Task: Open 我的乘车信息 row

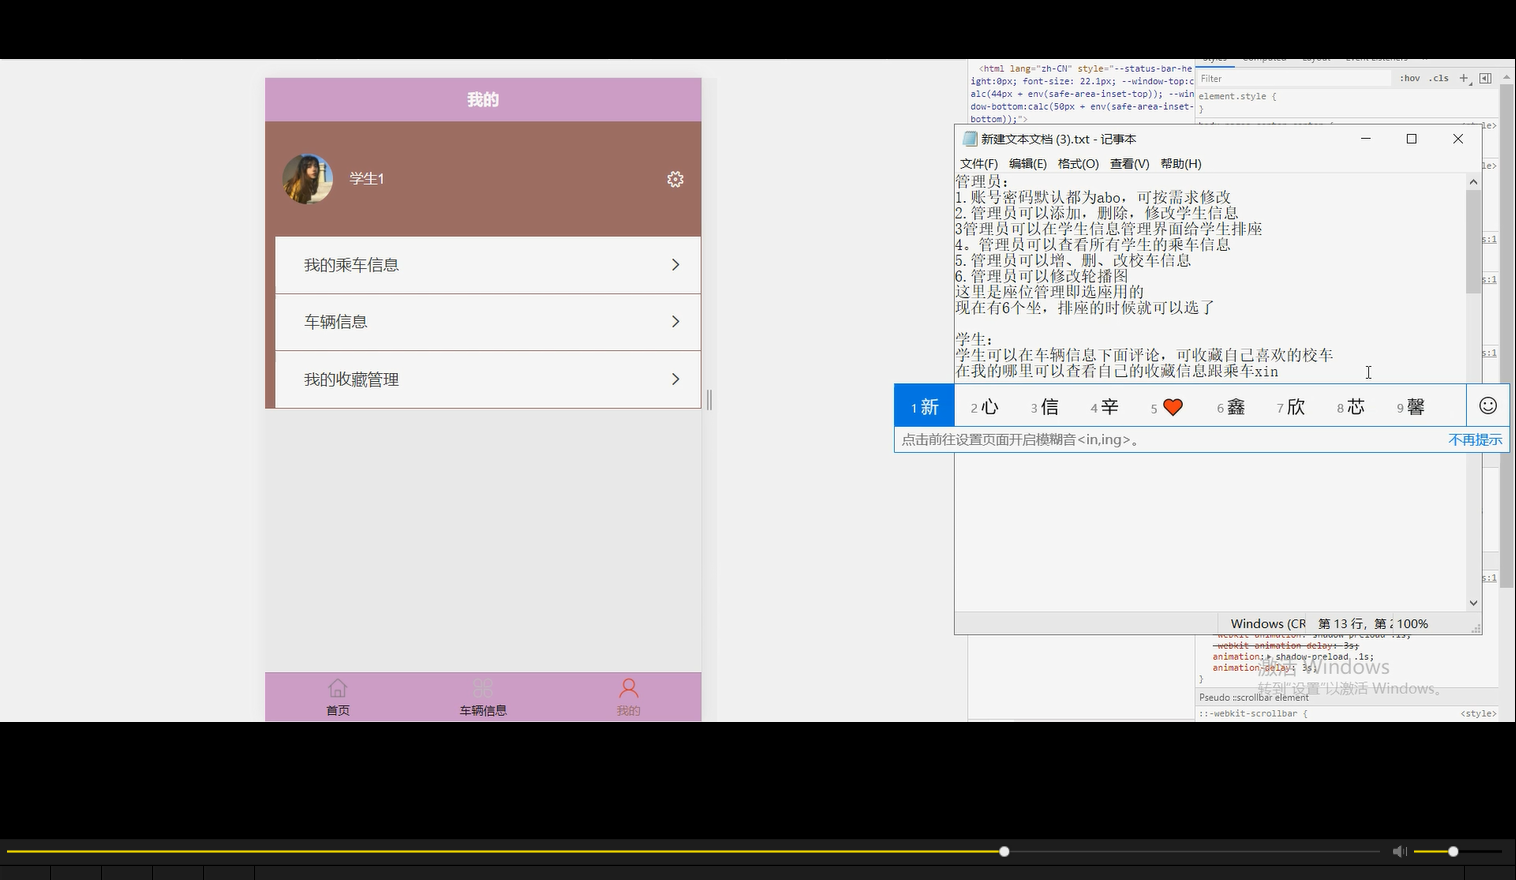Action: [488, 265]
